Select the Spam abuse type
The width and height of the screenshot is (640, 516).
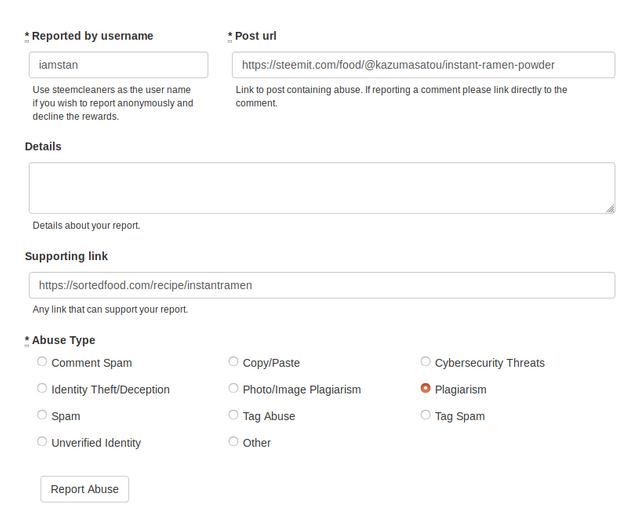point(42,415)
